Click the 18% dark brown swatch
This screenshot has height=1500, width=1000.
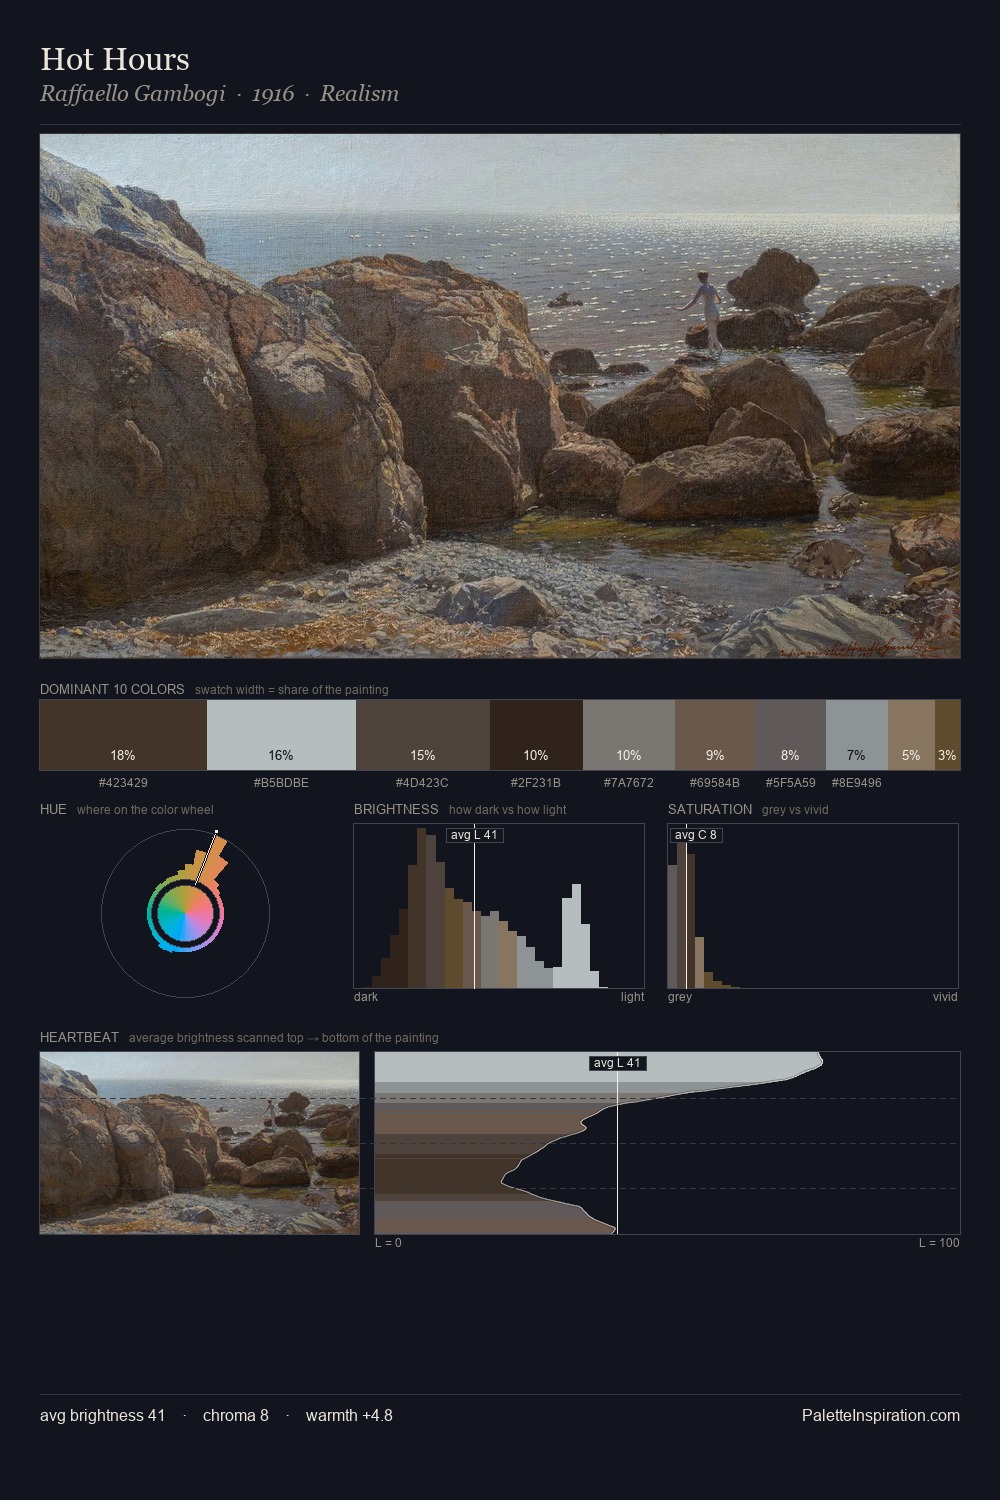(123, 735)
